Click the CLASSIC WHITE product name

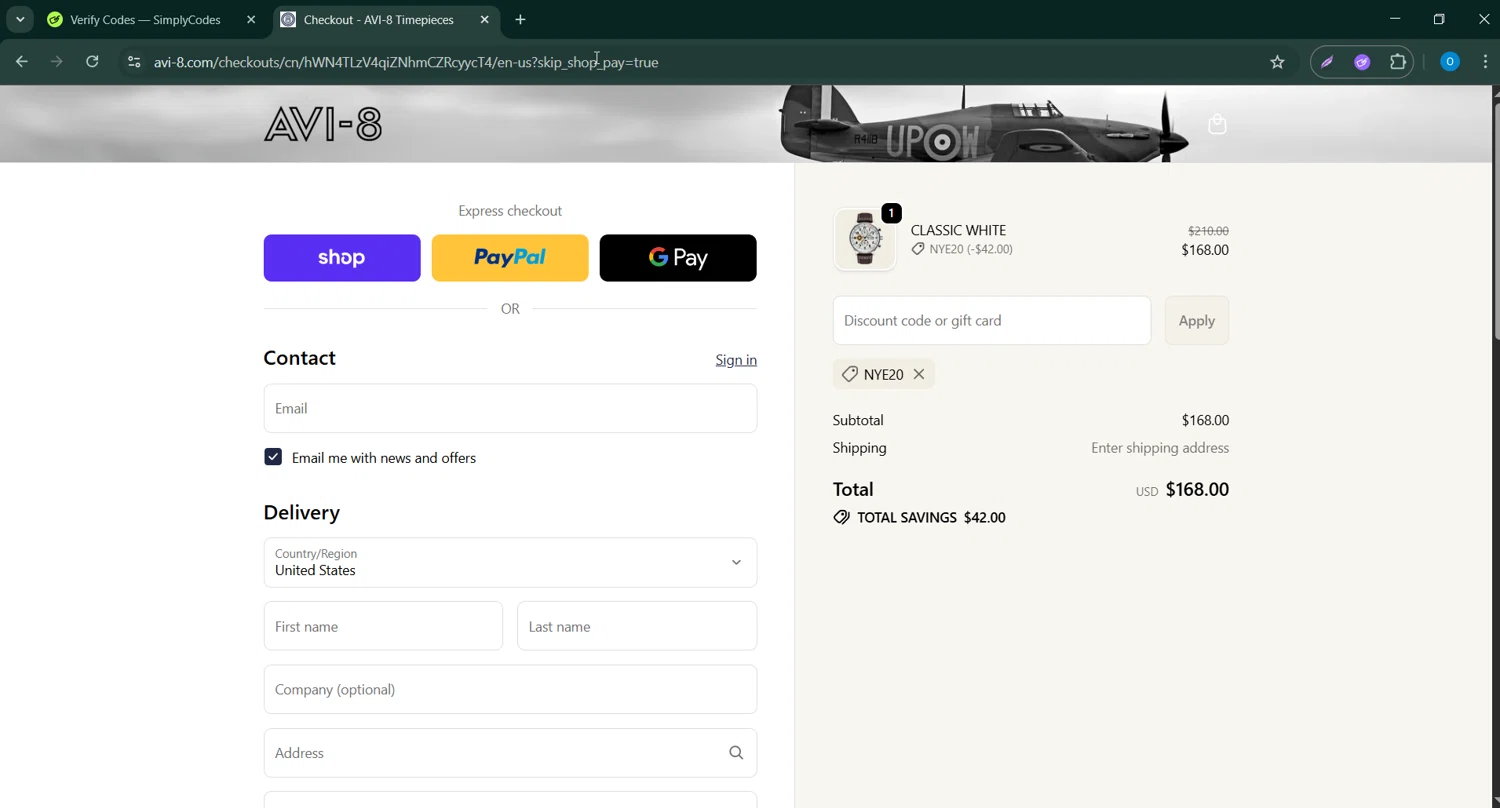tap(958, 230)
